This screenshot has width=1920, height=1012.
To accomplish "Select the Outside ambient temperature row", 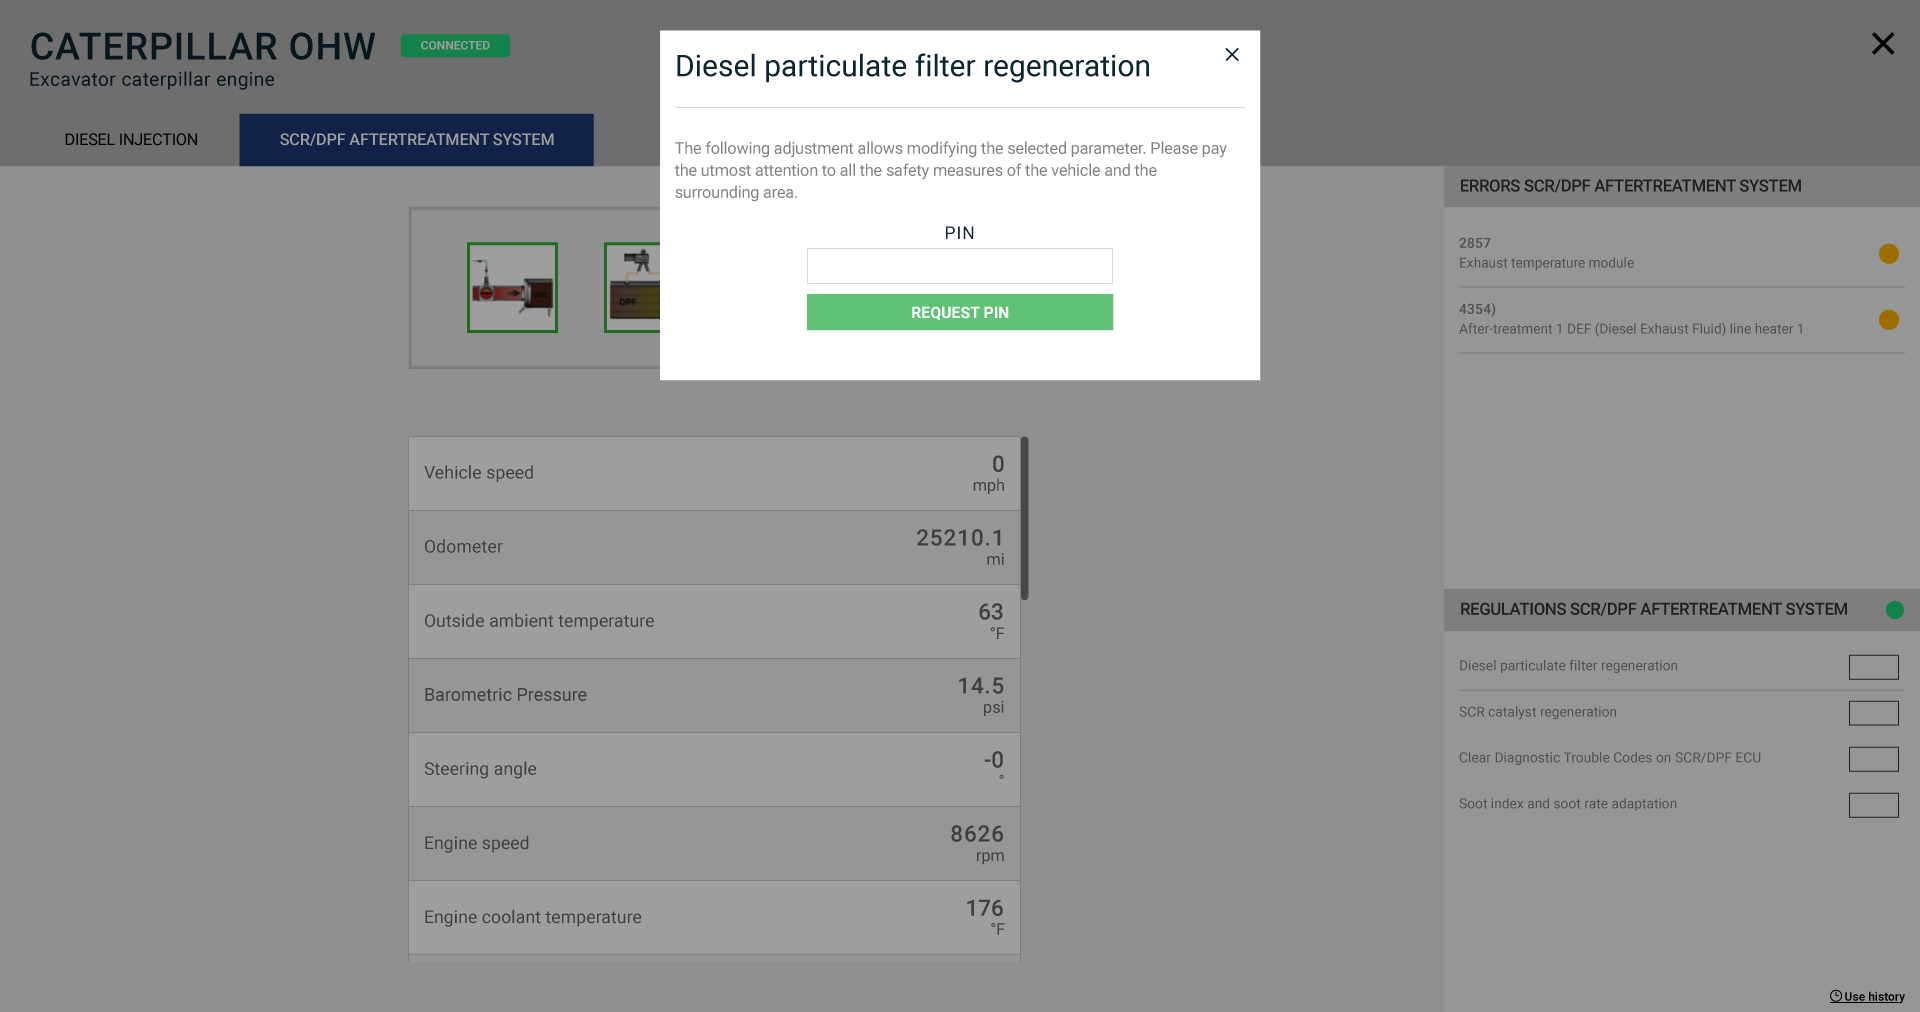I will pyautogui.click(x=714, y=622).
